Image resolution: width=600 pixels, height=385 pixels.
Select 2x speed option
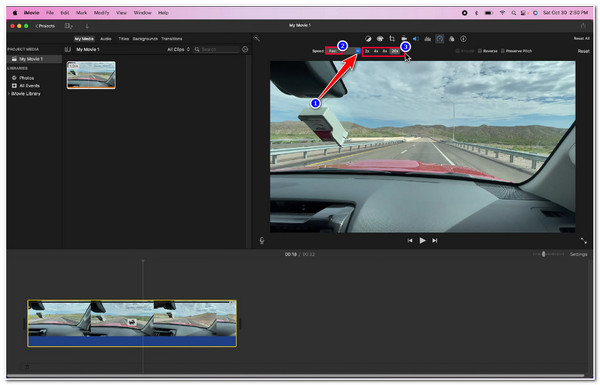(367, 51)
